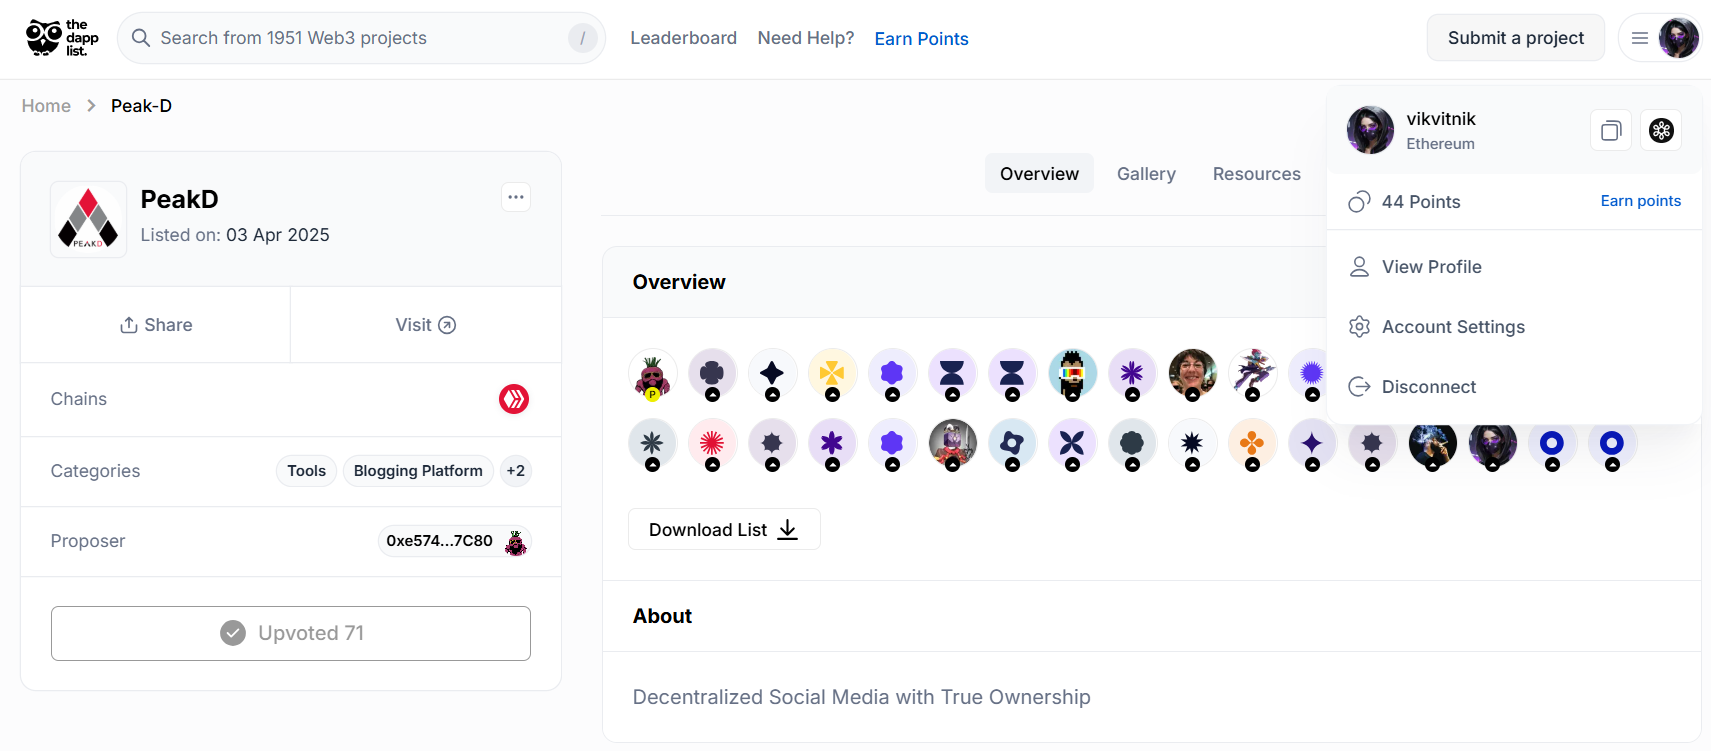The image size is (1711, 751).
Task: Click the dapp list owl logo
Action: tap(62, 38)
